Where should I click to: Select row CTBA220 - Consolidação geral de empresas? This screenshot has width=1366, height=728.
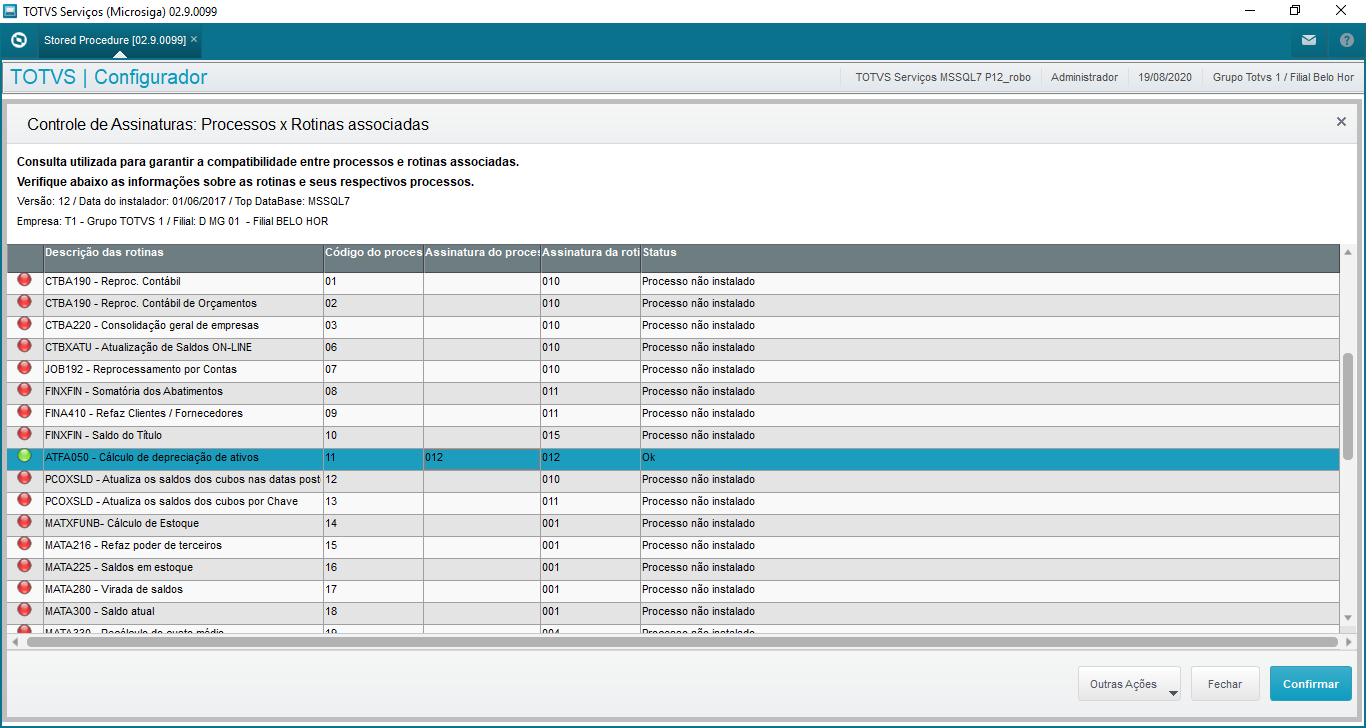(x=673, y=326)
